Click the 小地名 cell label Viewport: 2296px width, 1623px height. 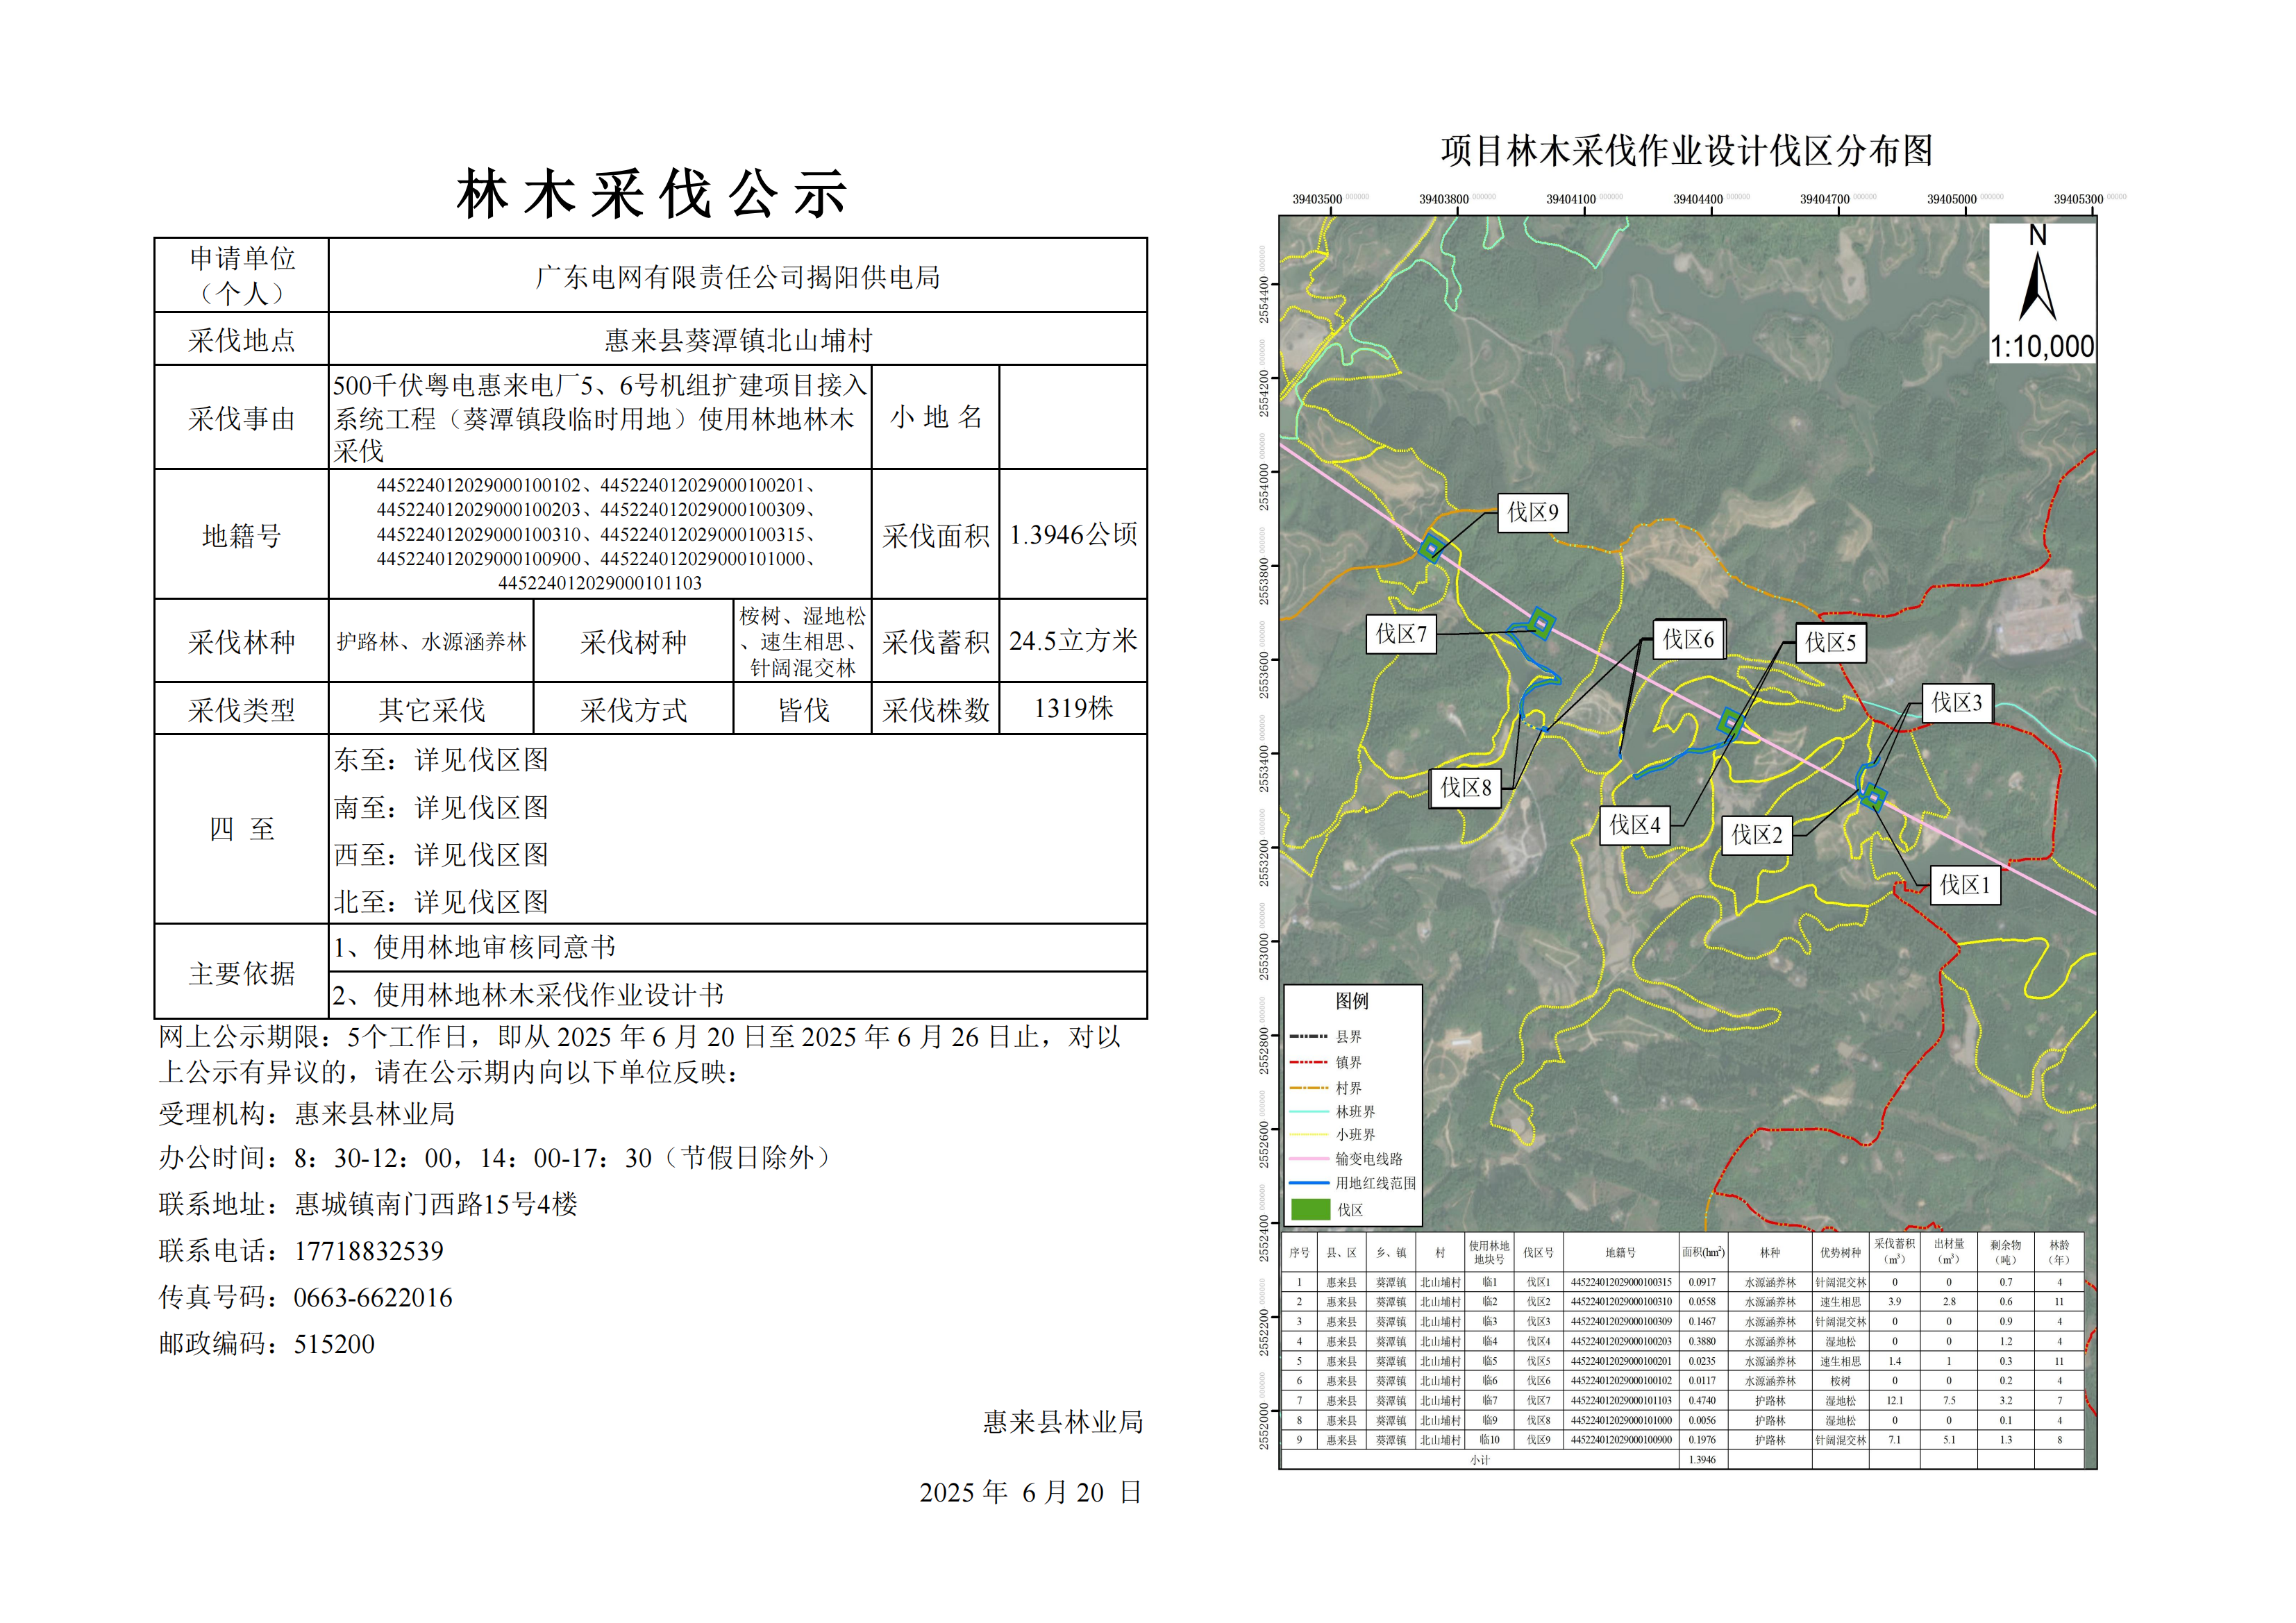tap(936, 417)
